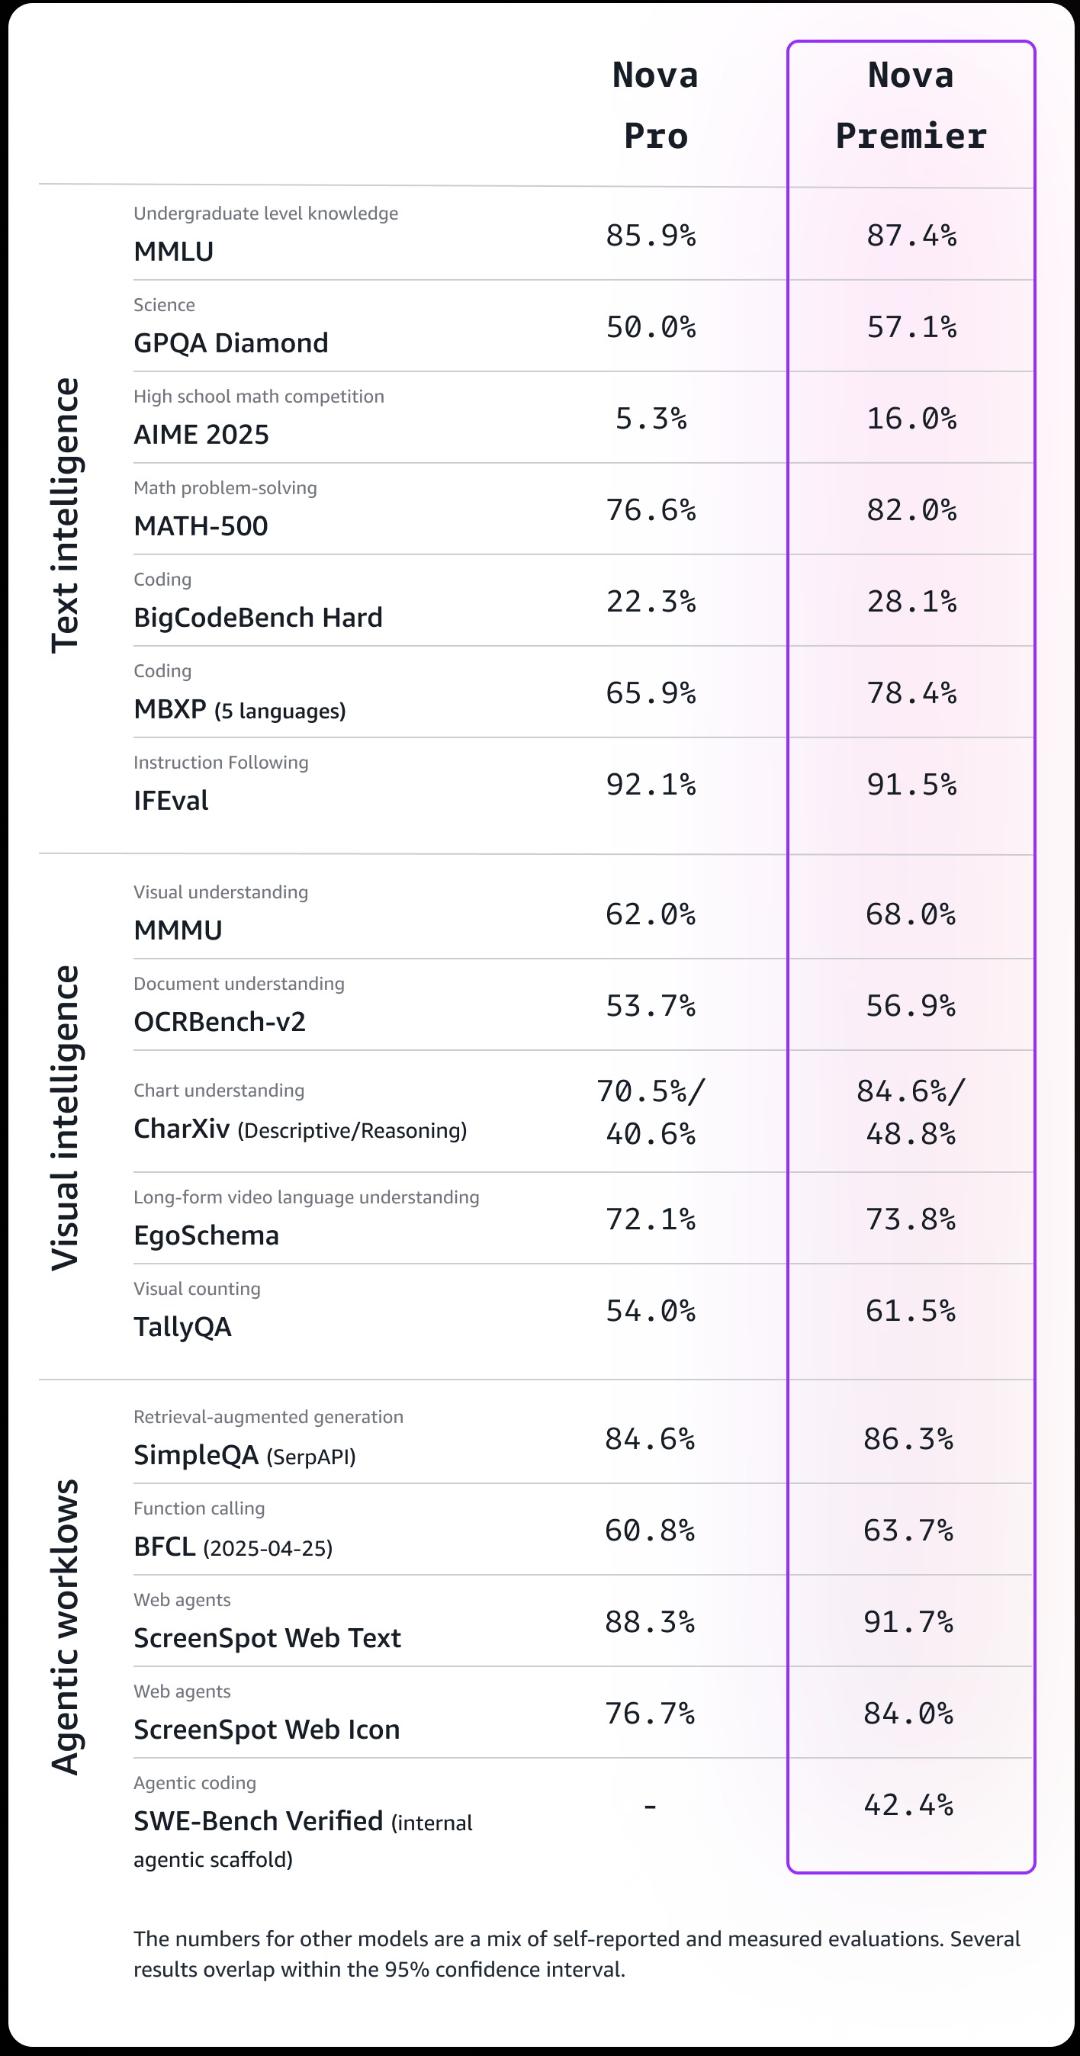The height and width of the screenshot is (2056, 1080).
Task: Click the GPQA Diamond row label
Action: (x=231, y=343)
